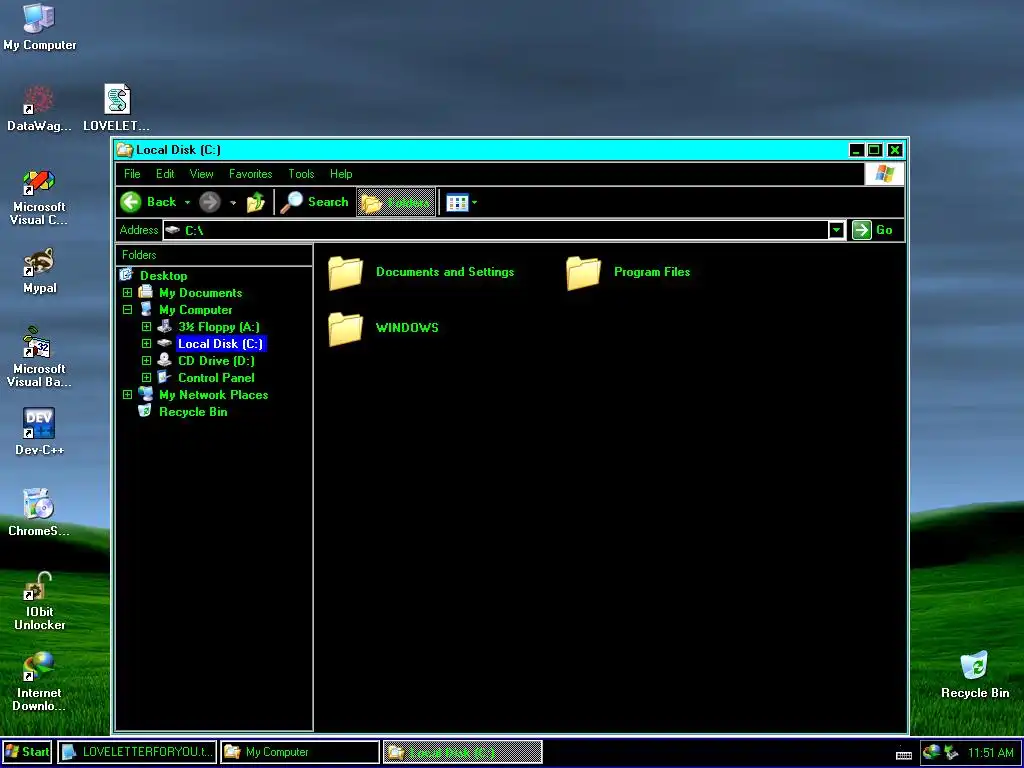Select the Microsoft Visual Ba... desktop shortcut

tap(39, 343)
